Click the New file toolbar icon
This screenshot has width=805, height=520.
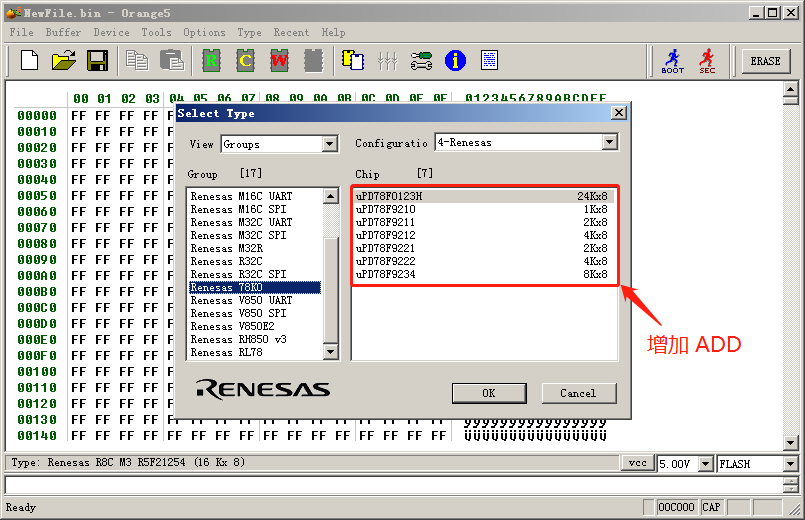(29, 61)
